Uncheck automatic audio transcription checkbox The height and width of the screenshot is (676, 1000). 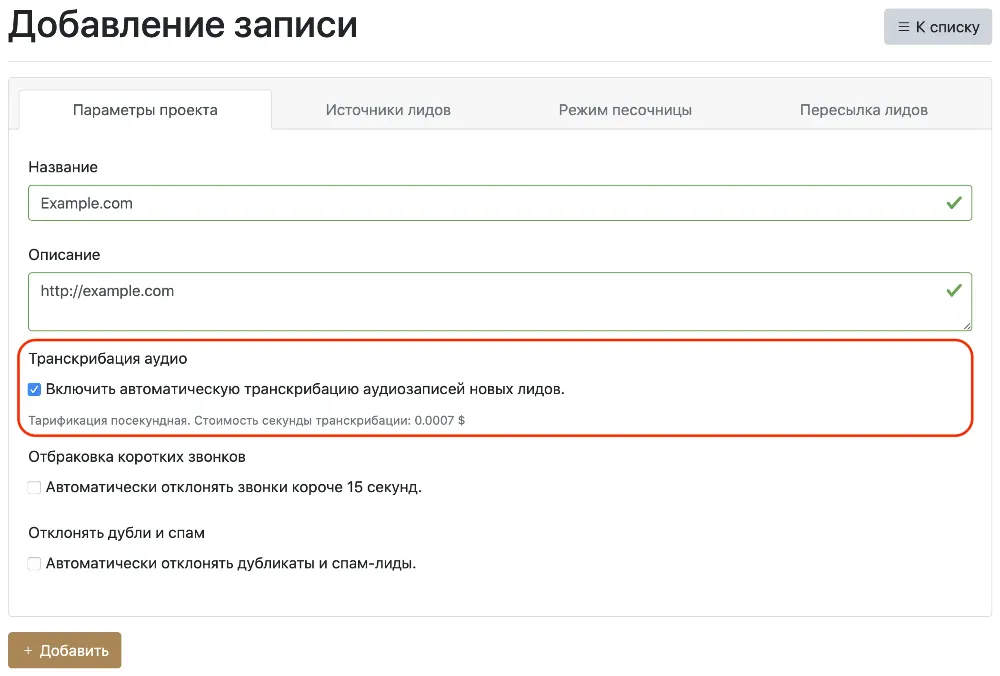click(x=34, y=390)
